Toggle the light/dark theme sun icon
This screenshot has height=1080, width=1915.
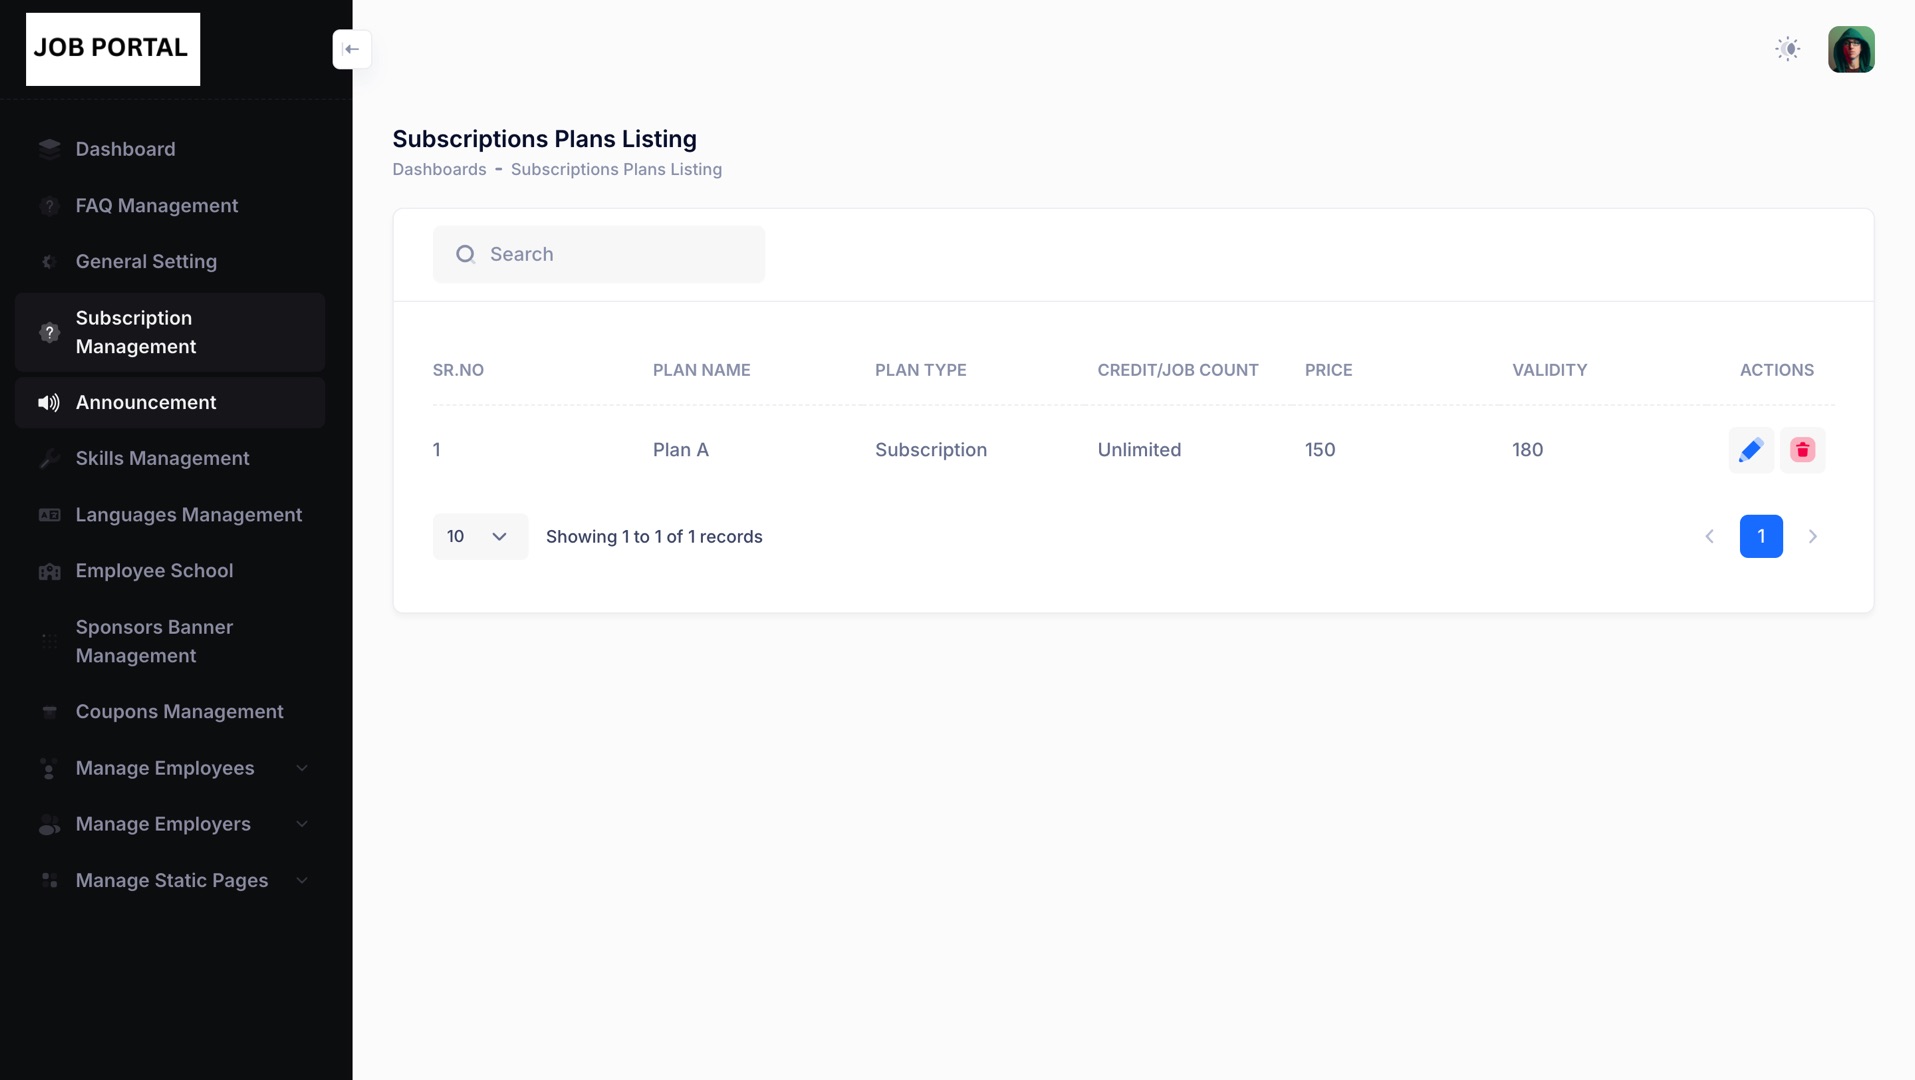coord(1787,49)
